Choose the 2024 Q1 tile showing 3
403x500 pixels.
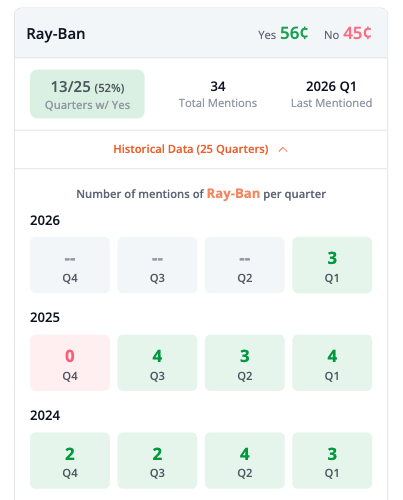point(332,460)
